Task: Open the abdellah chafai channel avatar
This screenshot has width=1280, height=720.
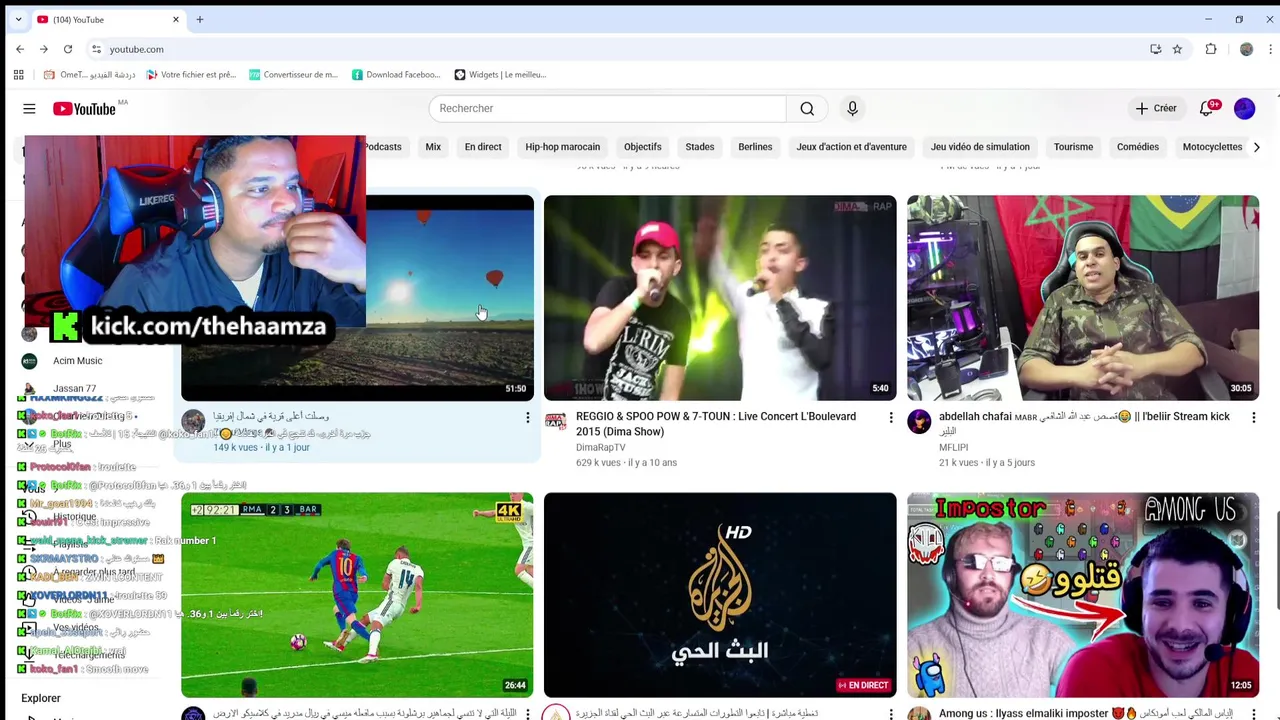Action: (919, 421)
